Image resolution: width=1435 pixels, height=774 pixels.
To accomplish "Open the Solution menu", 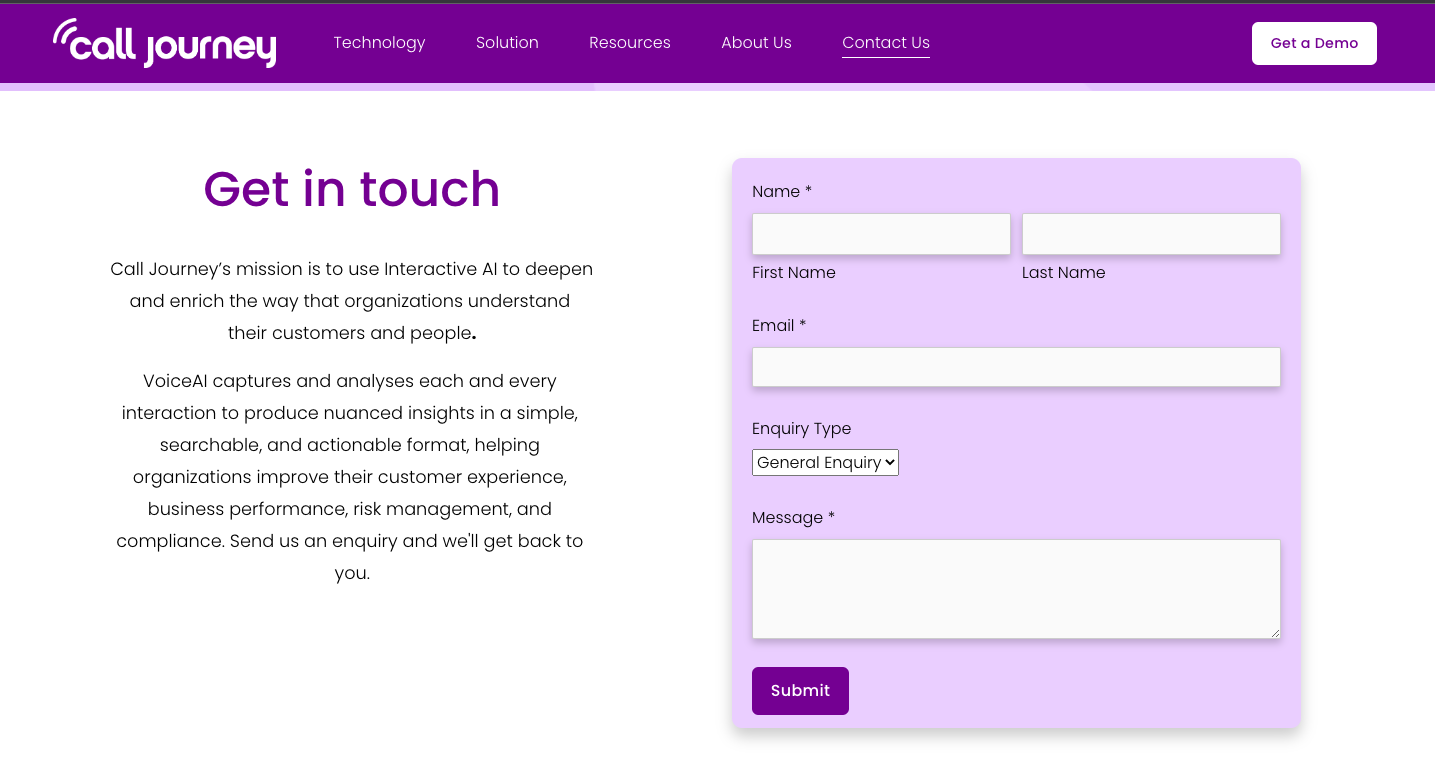I will point(507,43).
